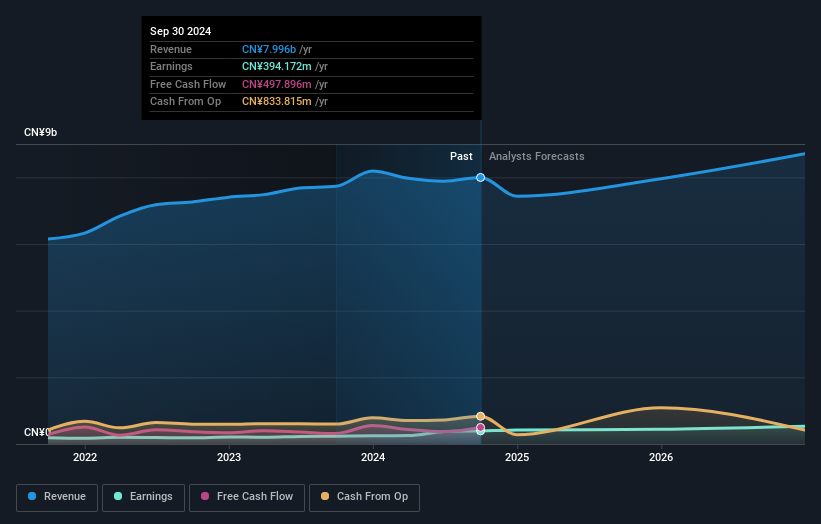Click the 2025 x-axis label
The height and width of the screenshot is (524, 821).
point(517,457)
